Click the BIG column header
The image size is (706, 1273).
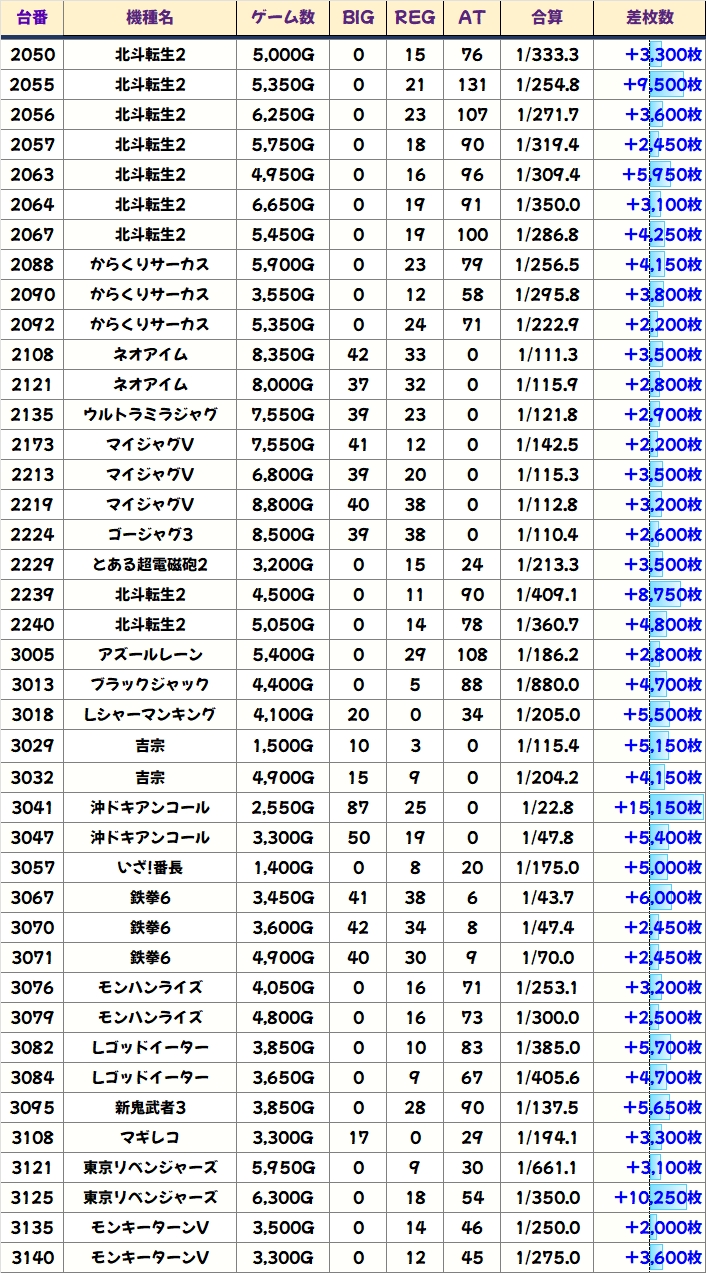358,18
